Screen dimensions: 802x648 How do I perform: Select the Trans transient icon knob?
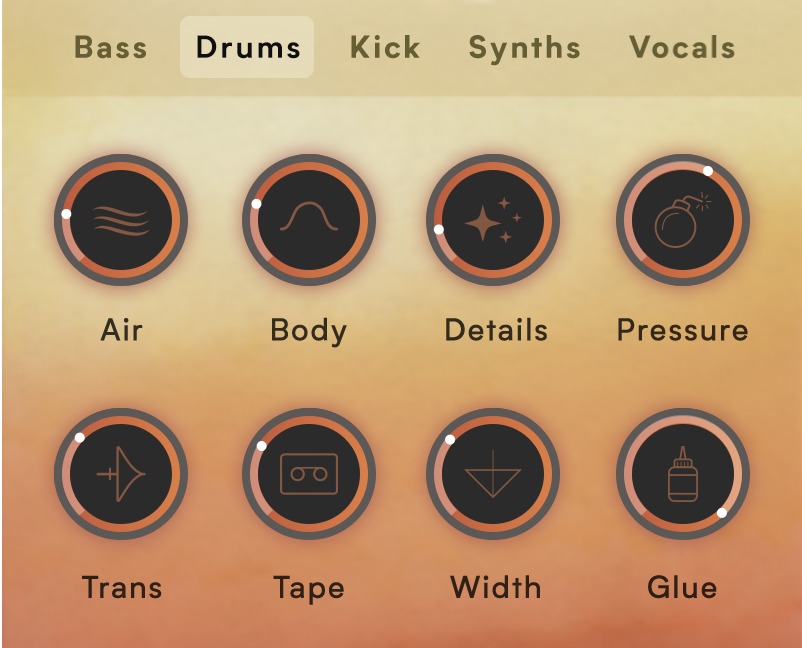tap(121, 474)
